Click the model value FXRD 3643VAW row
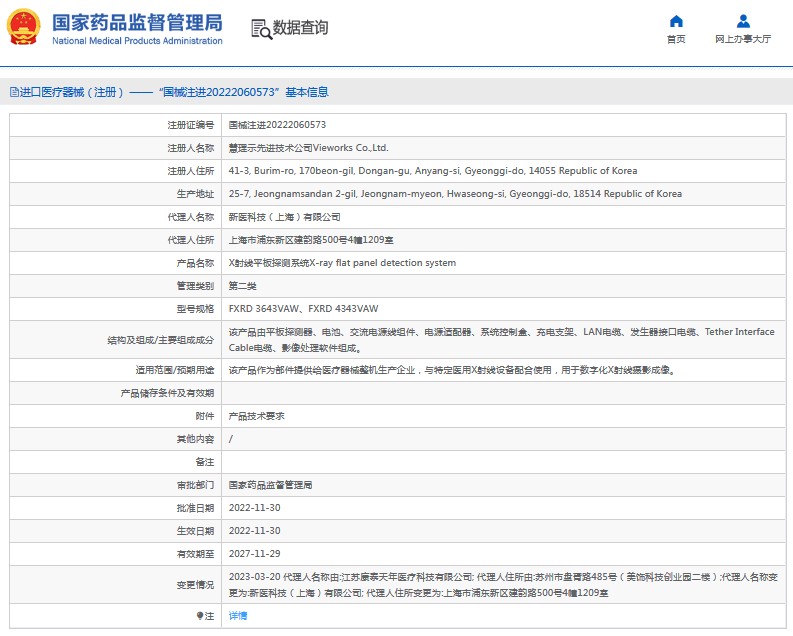Viewport: 793px width, 636px height. [x=303, y=309]
